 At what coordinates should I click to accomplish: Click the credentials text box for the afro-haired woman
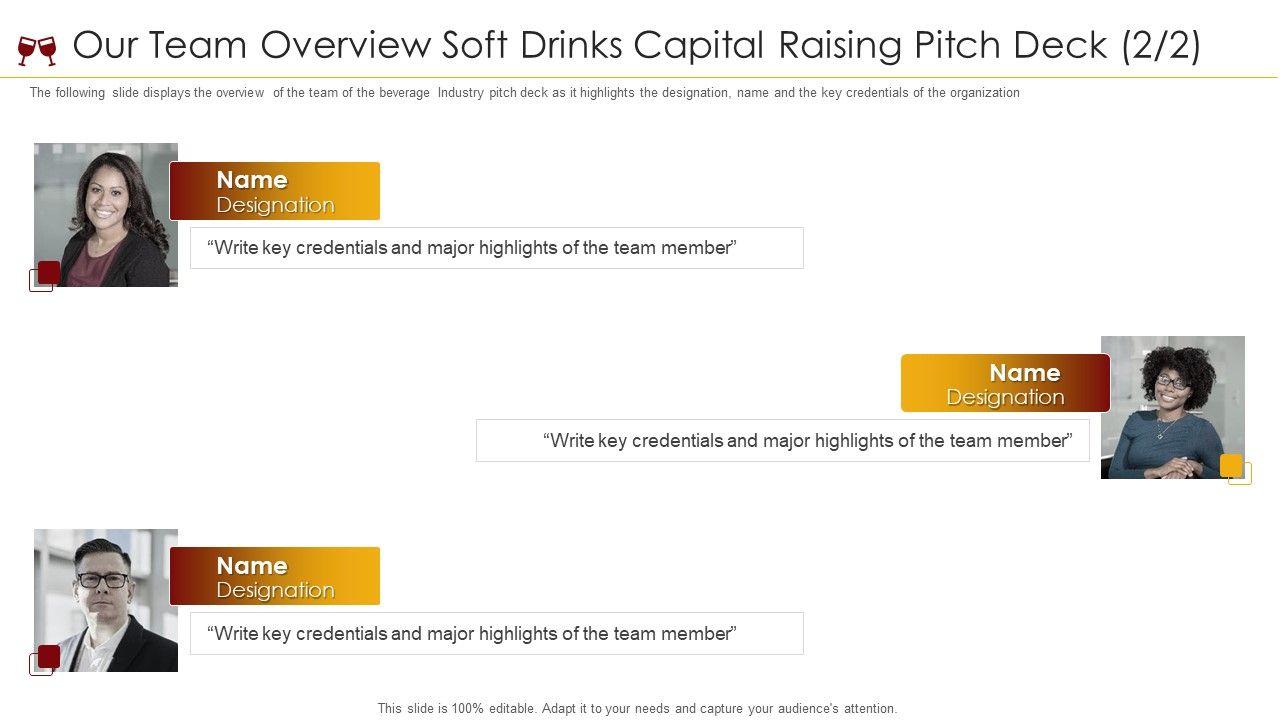783,441
